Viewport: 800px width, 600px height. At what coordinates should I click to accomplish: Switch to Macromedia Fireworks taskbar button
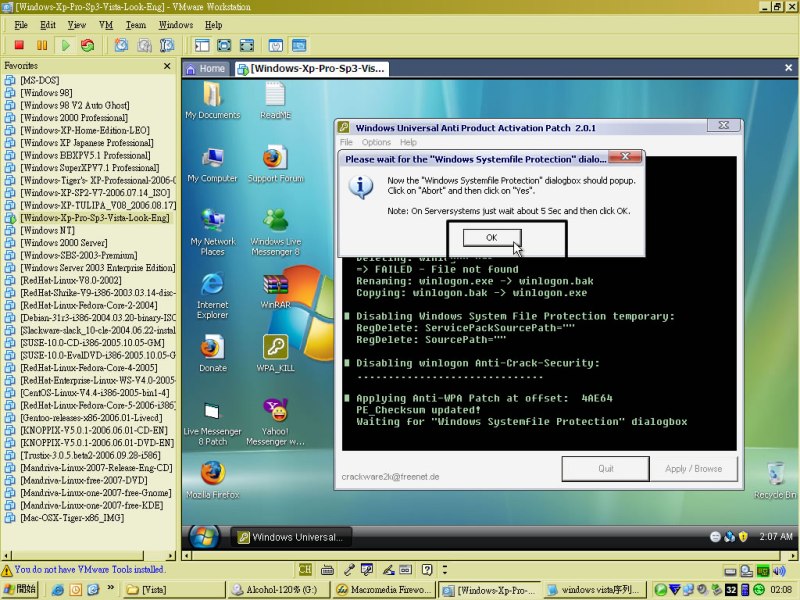384,589
